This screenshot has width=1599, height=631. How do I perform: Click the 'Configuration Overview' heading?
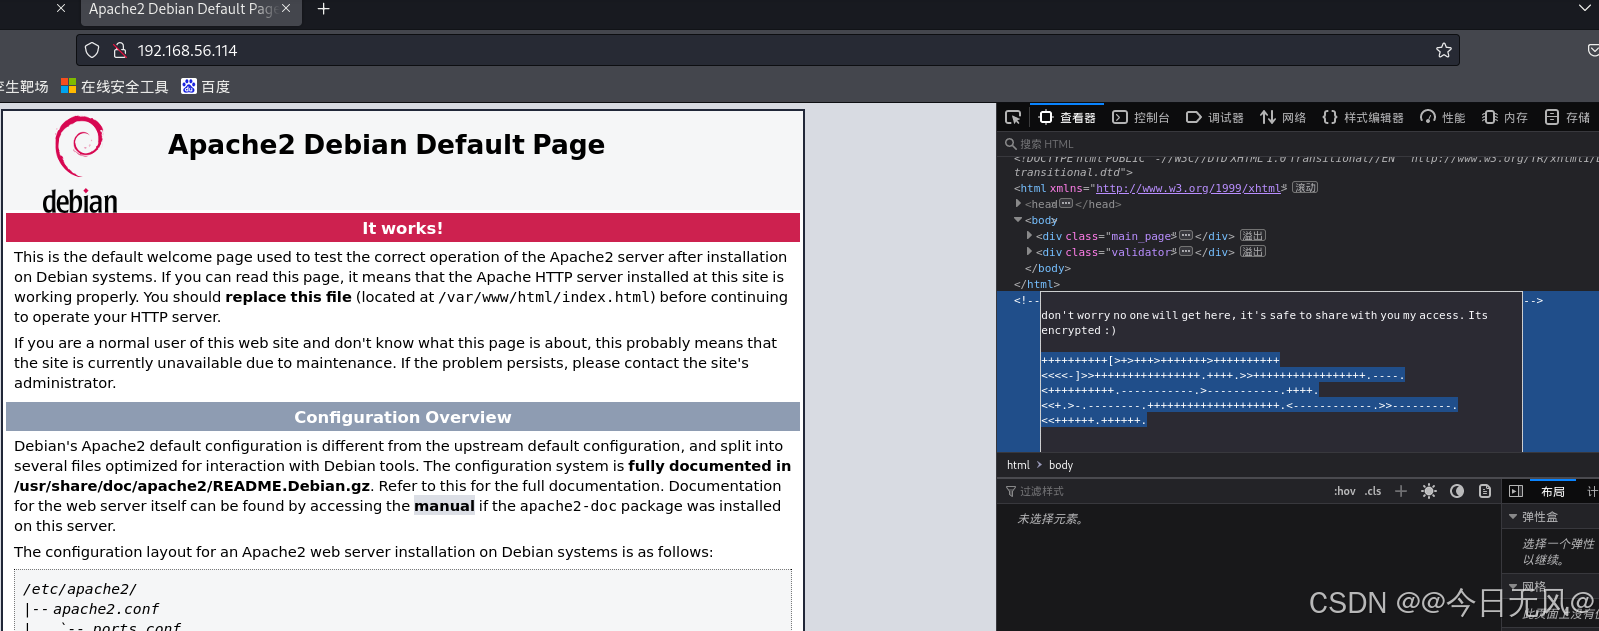coord(403,417)
